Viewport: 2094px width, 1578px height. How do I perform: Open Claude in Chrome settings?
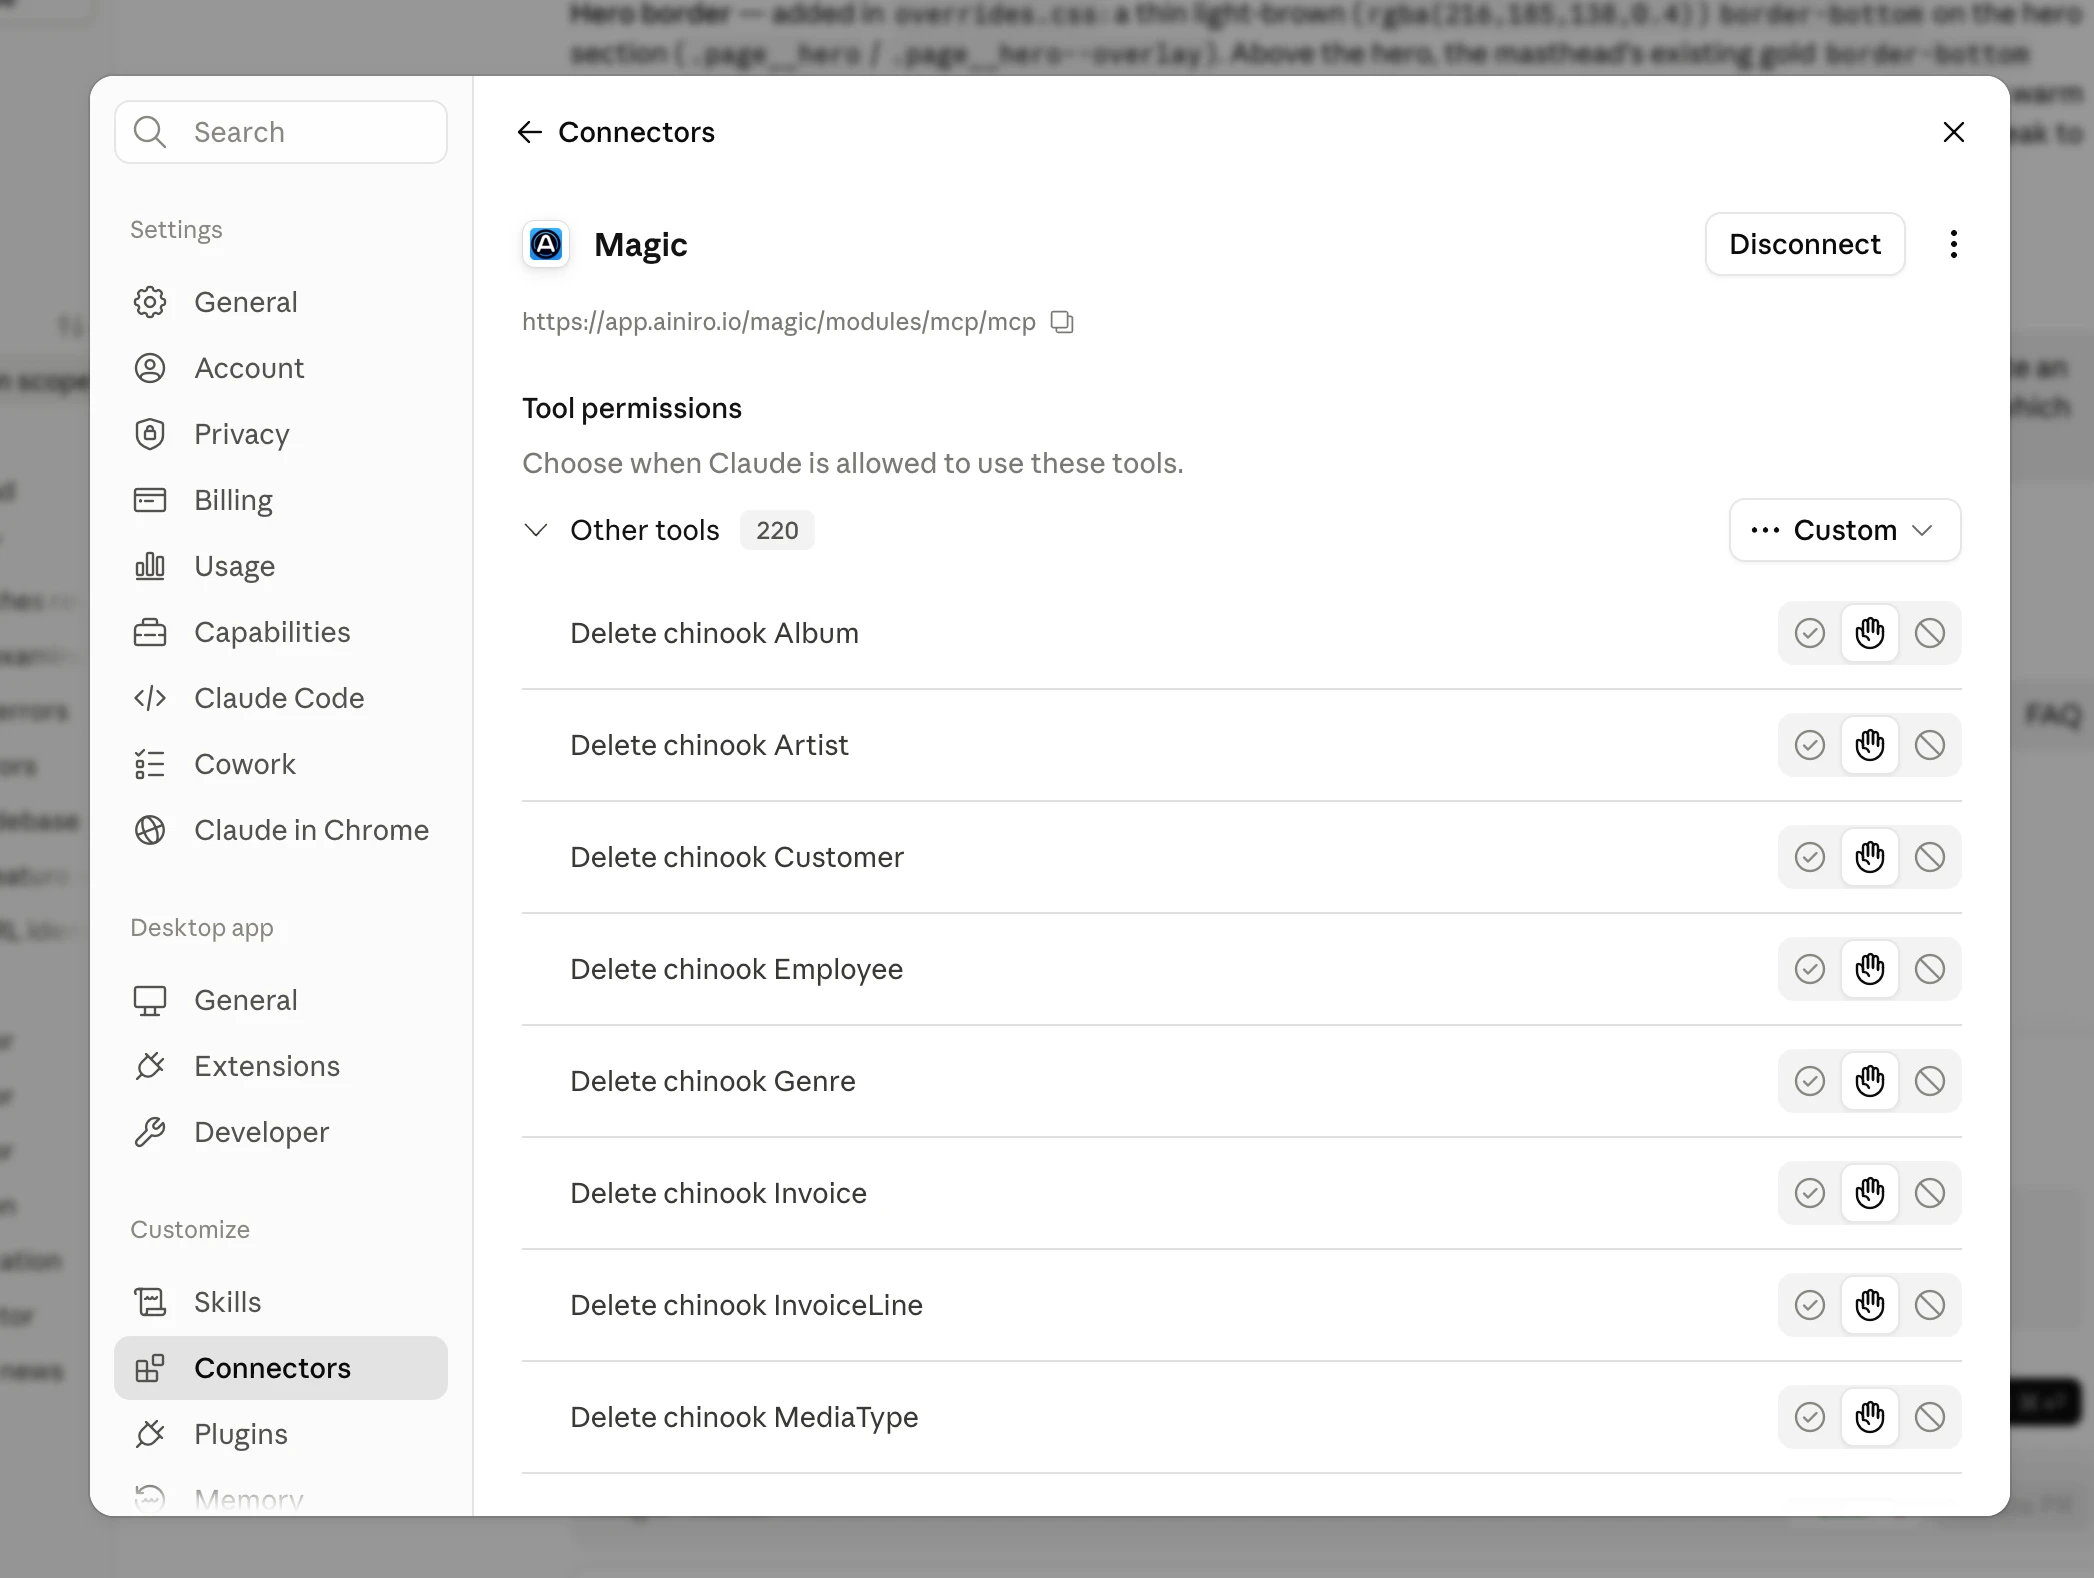[x=280, y=830]
